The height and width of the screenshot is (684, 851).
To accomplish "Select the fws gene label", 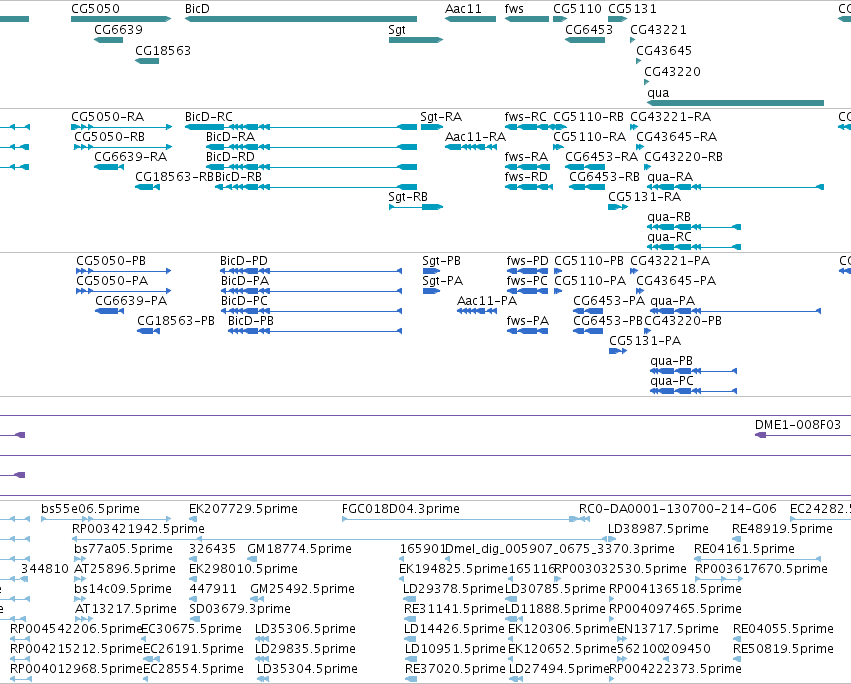I will (x=514, y=9).
